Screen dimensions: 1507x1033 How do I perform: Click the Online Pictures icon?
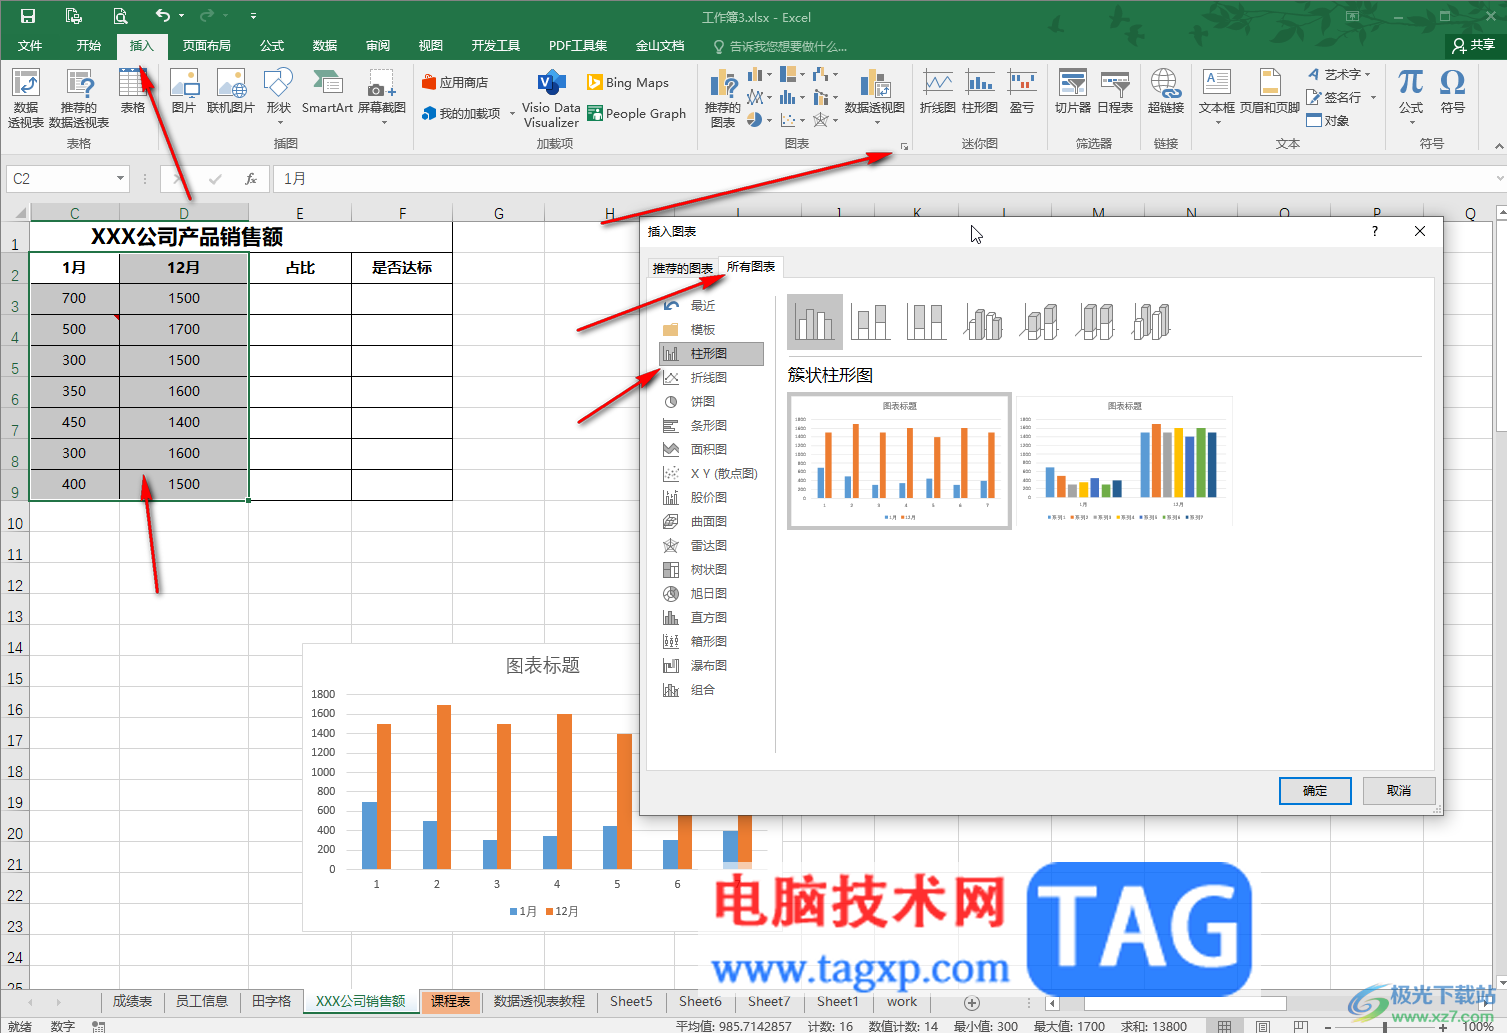[231, 91]
